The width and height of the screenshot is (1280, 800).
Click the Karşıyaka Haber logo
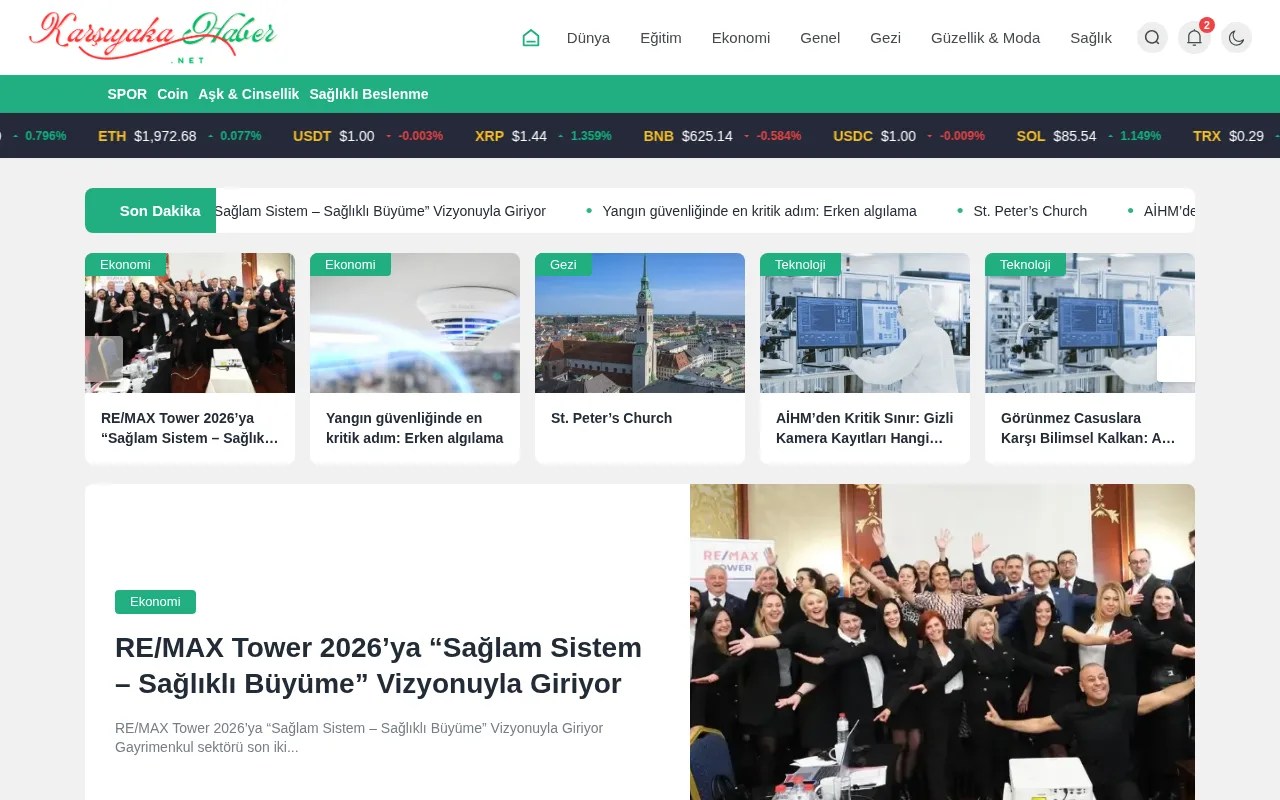152,37
